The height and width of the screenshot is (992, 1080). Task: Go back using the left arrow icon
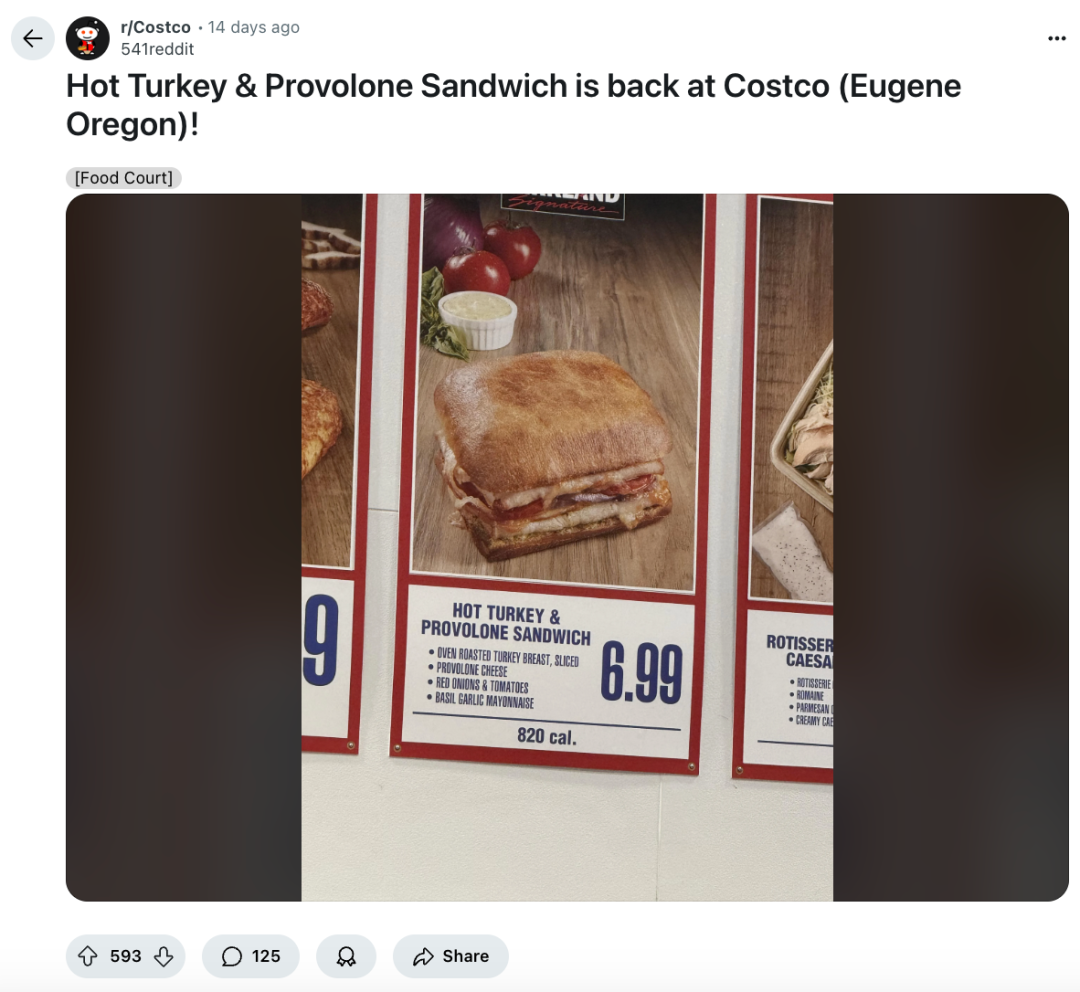click(x=32, y=39)
